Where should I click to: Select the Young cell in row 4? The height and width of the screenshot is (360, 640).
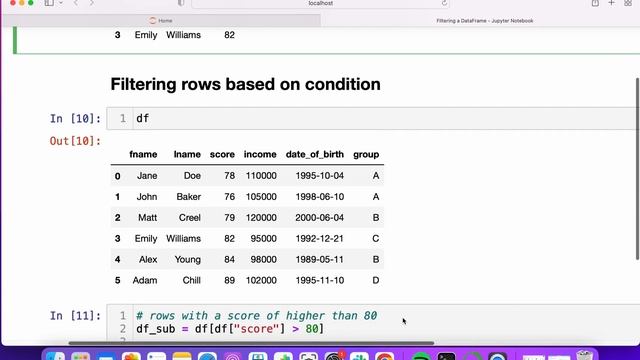pyautogui.click(x=188, y=259)
